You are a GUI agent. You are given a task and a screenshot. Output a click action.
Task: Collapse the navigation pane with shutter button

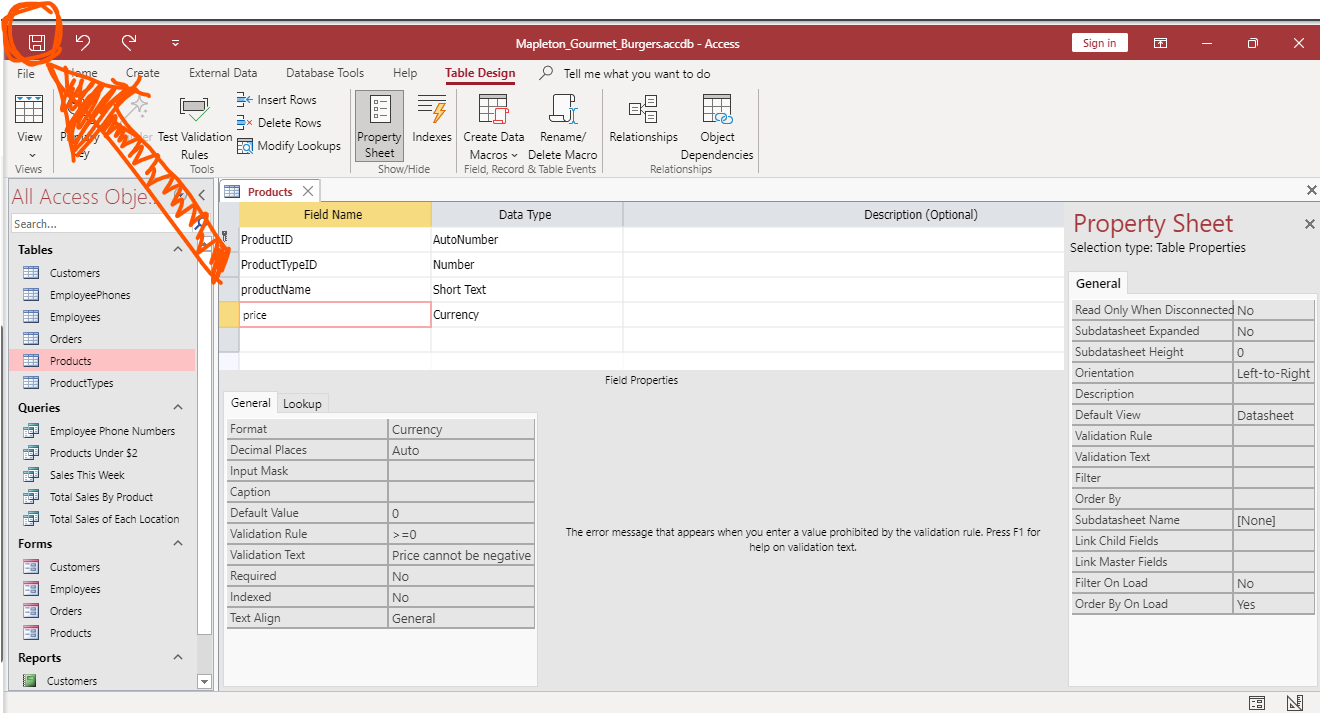tap(202, 195)
